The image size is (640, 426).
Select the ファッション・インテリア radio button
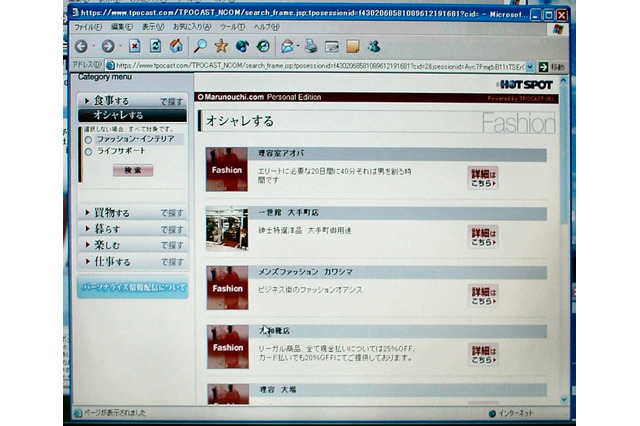(x=88, y=139)
